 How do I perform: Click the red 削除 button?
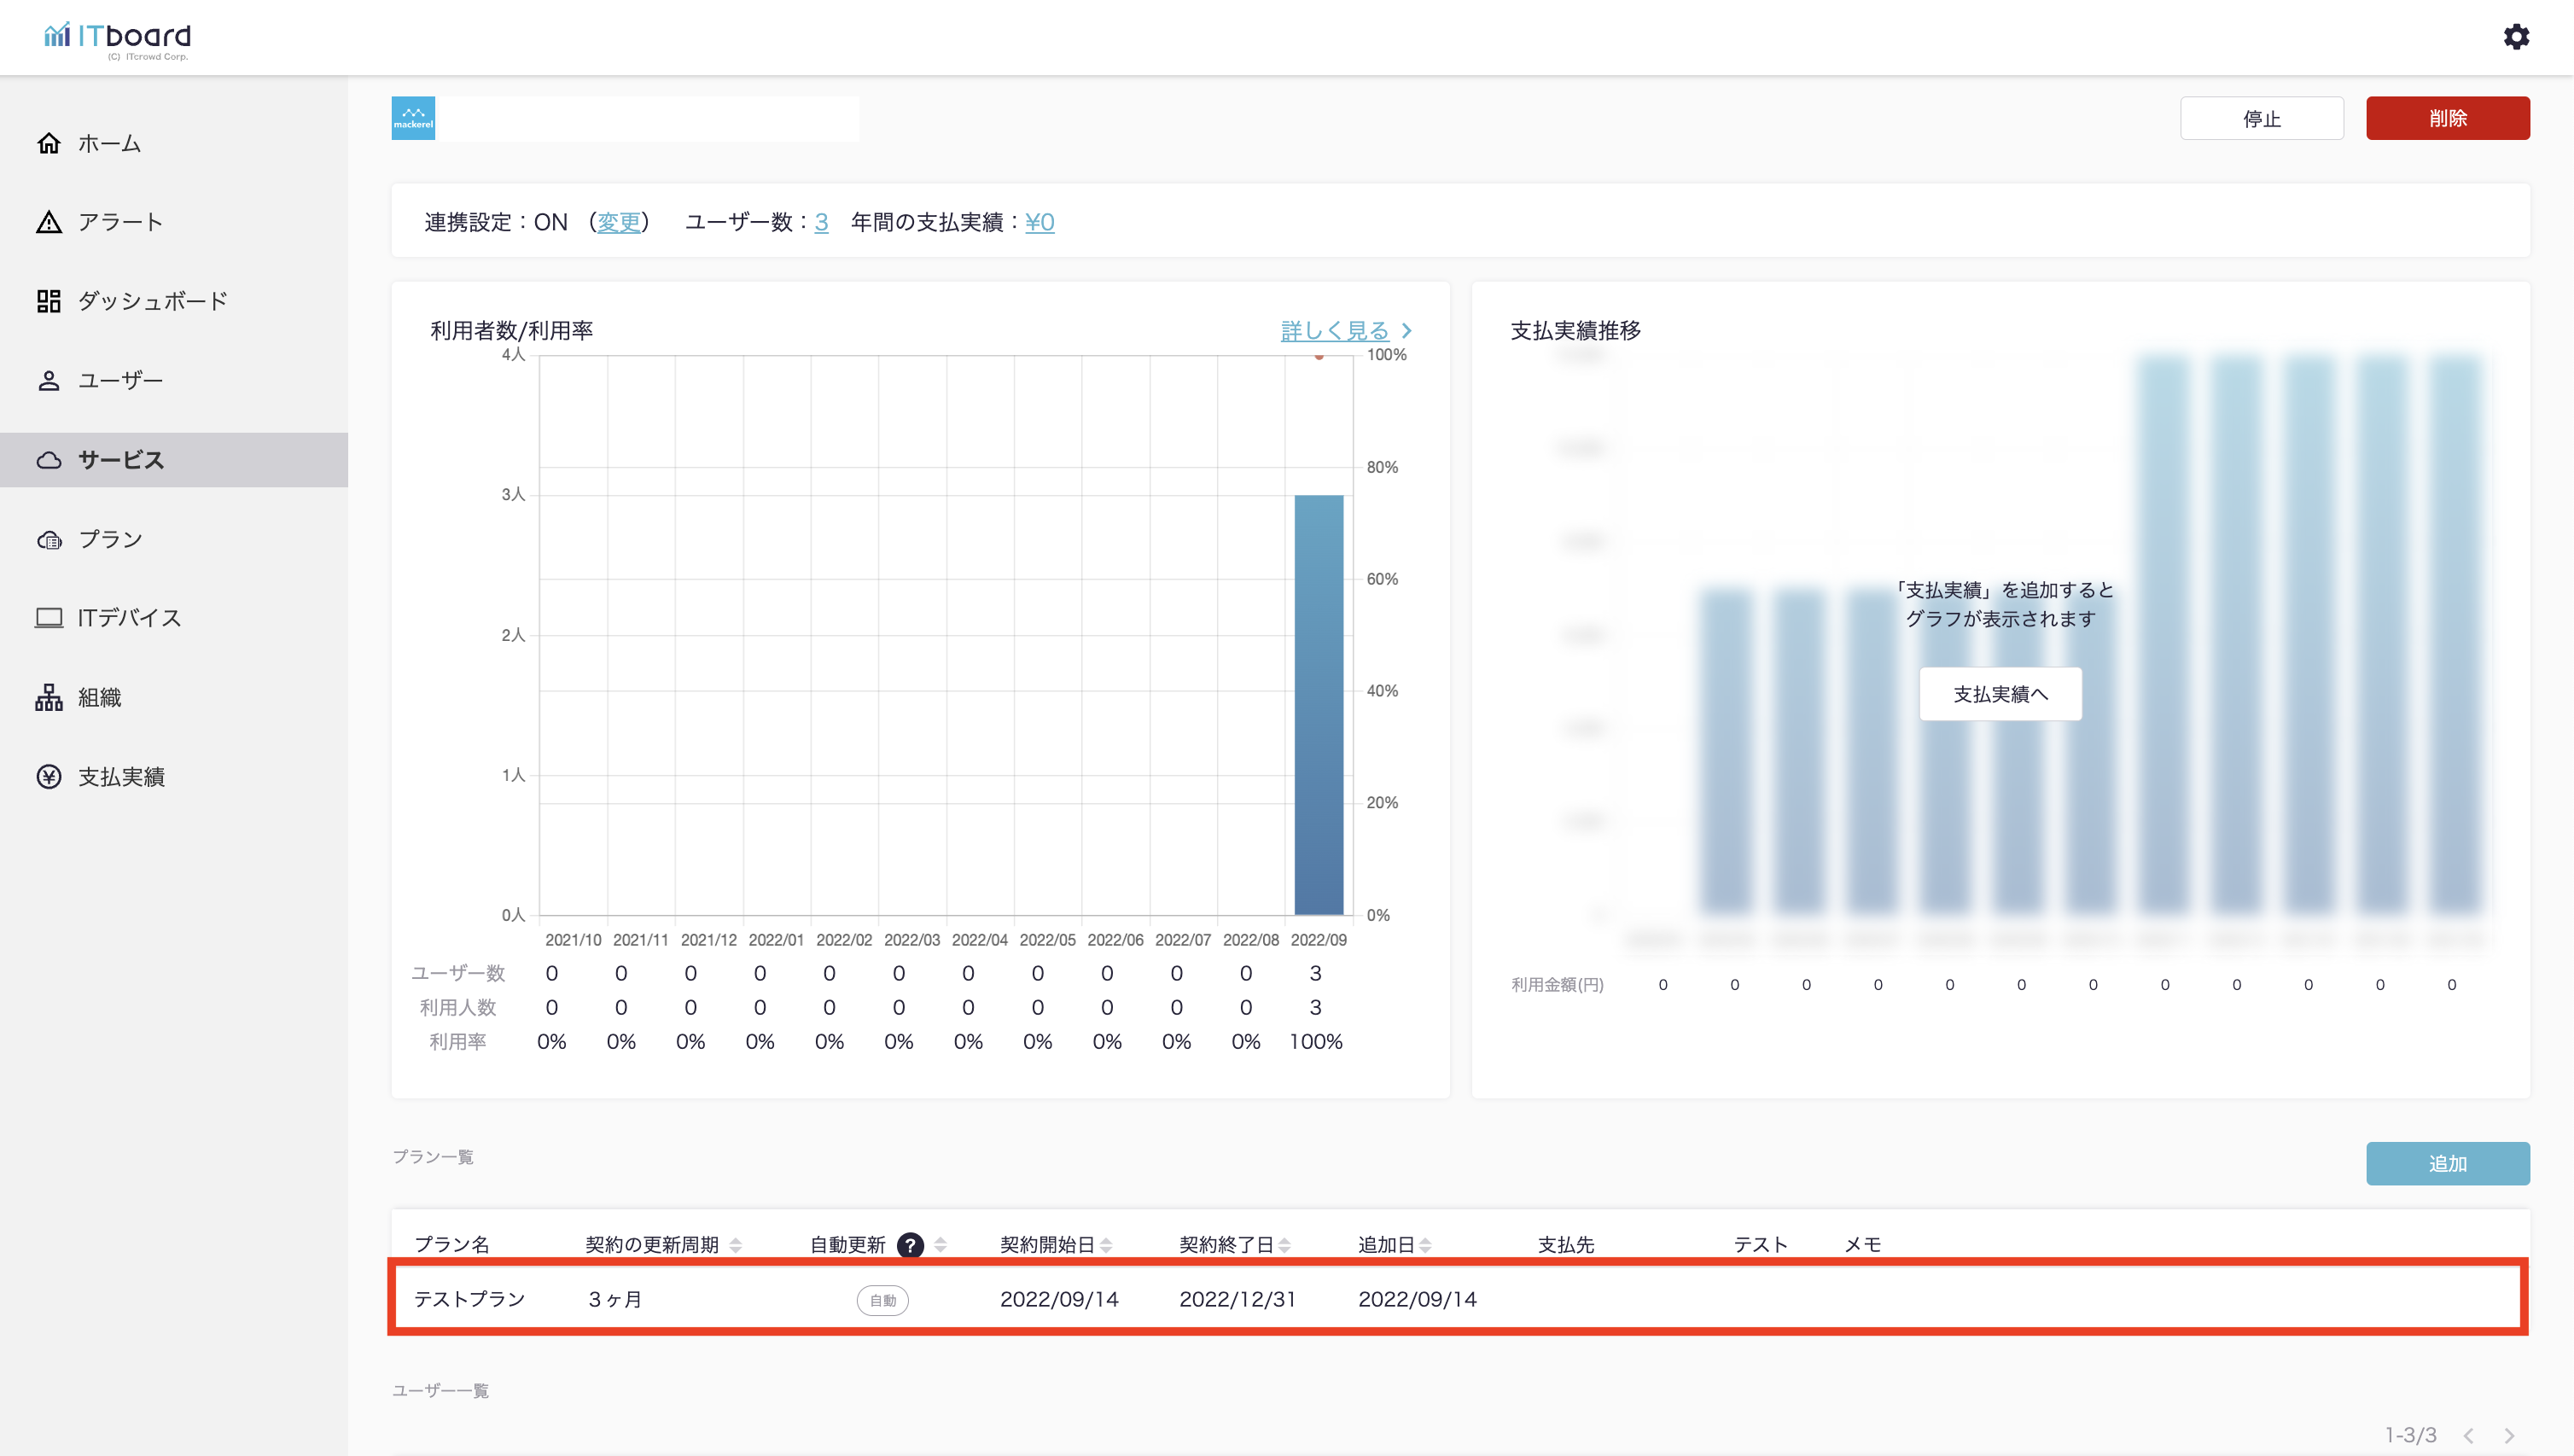pyautogui.click(x=2446, y=118)
